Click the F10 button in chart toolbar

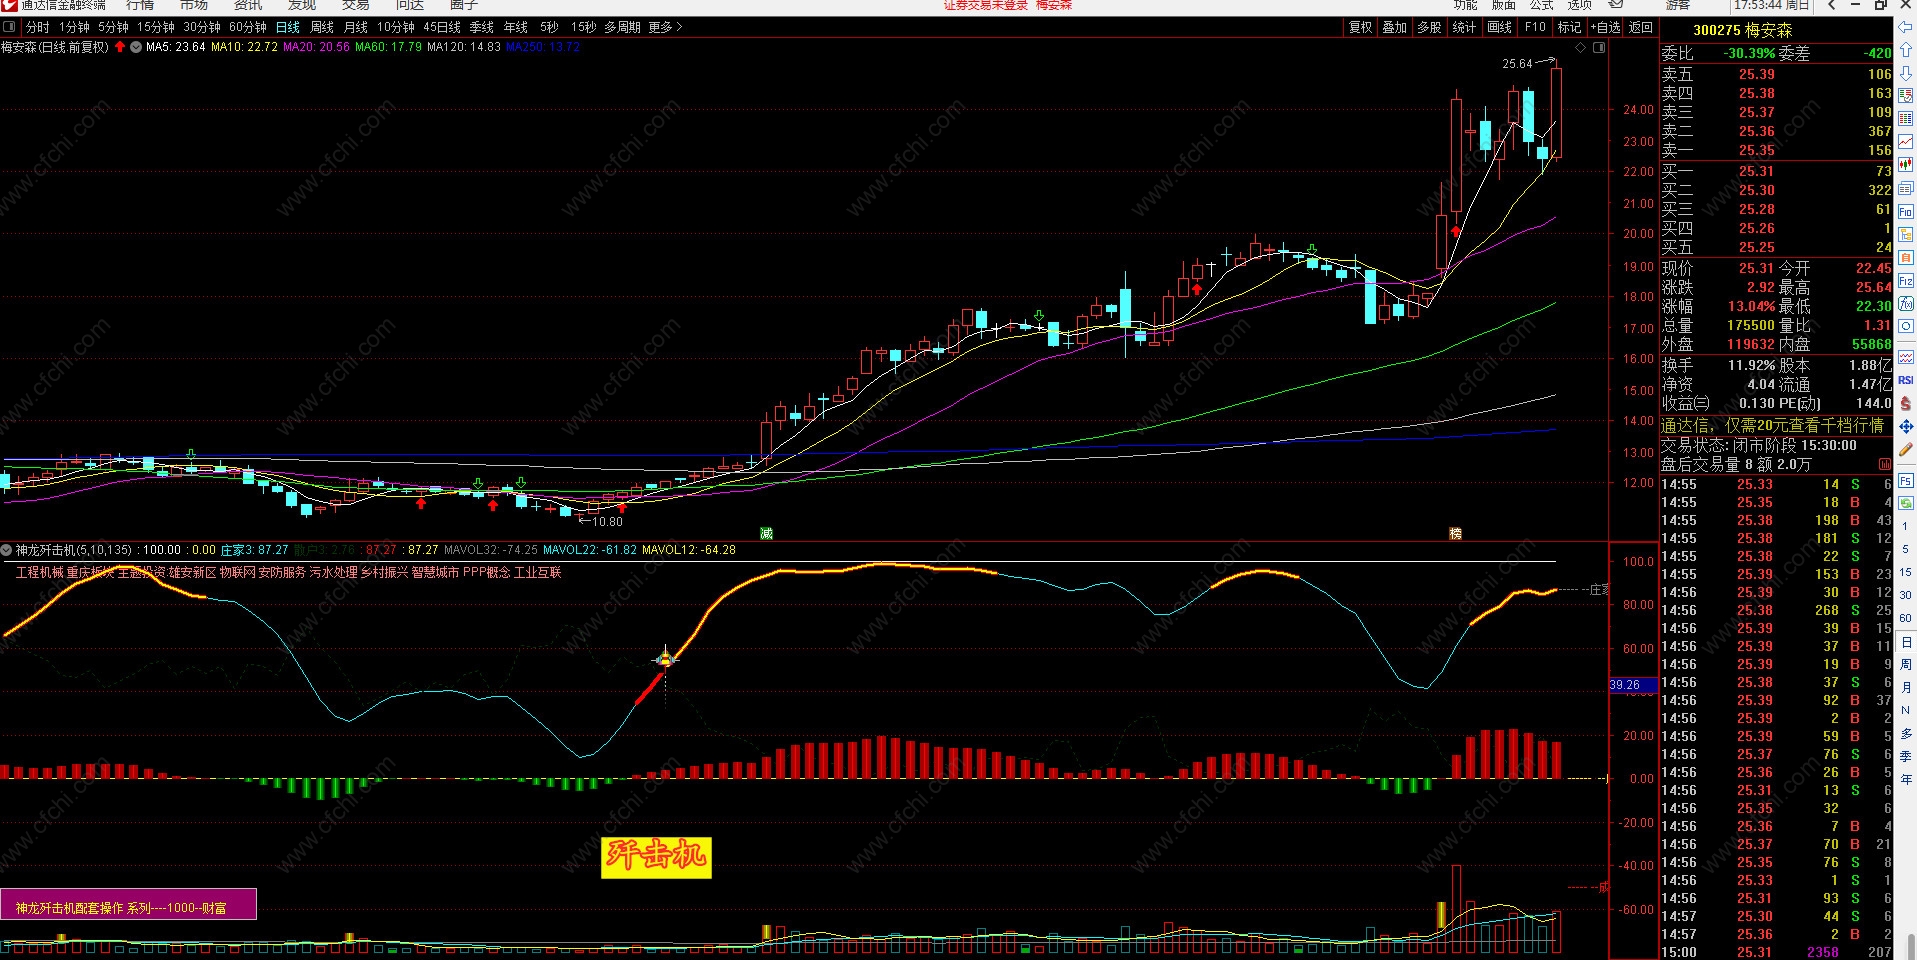1535,27
